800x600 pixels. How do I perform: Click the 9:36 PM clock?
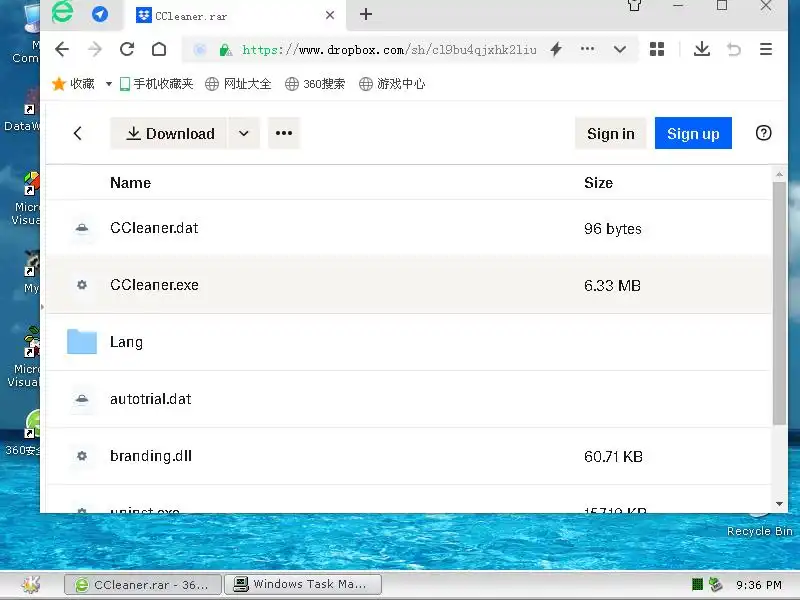pos(759,585)
